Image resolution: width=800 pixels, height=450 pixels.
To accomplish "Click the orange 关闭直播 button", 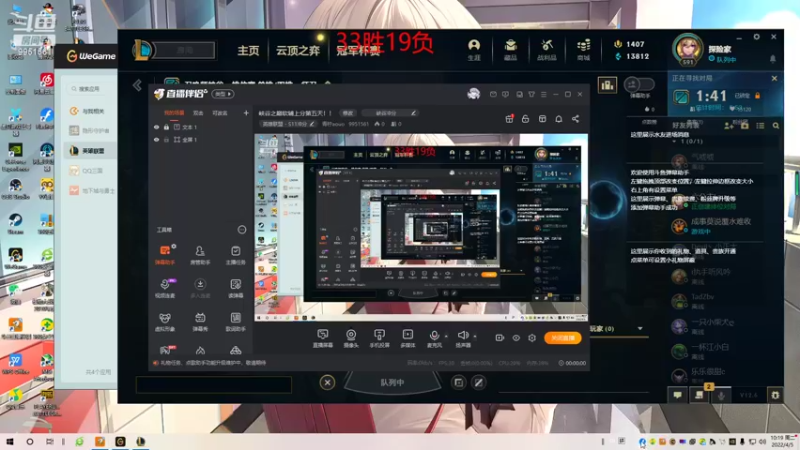I will [563, 338].
